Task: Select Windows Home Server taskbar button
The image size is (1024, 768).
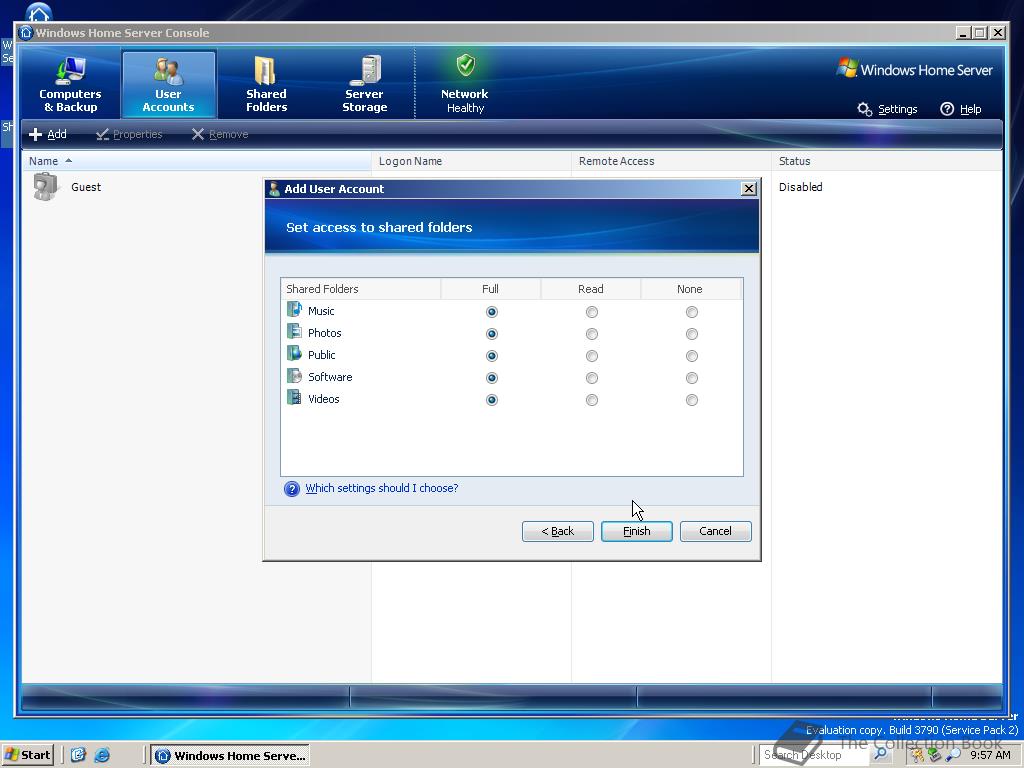Action: click(231, 756)
